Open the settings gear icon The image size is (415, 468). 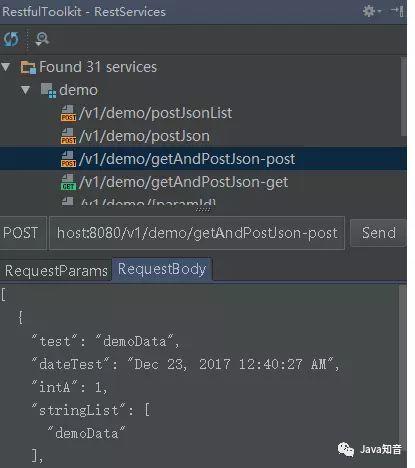[x=369, y=11]
